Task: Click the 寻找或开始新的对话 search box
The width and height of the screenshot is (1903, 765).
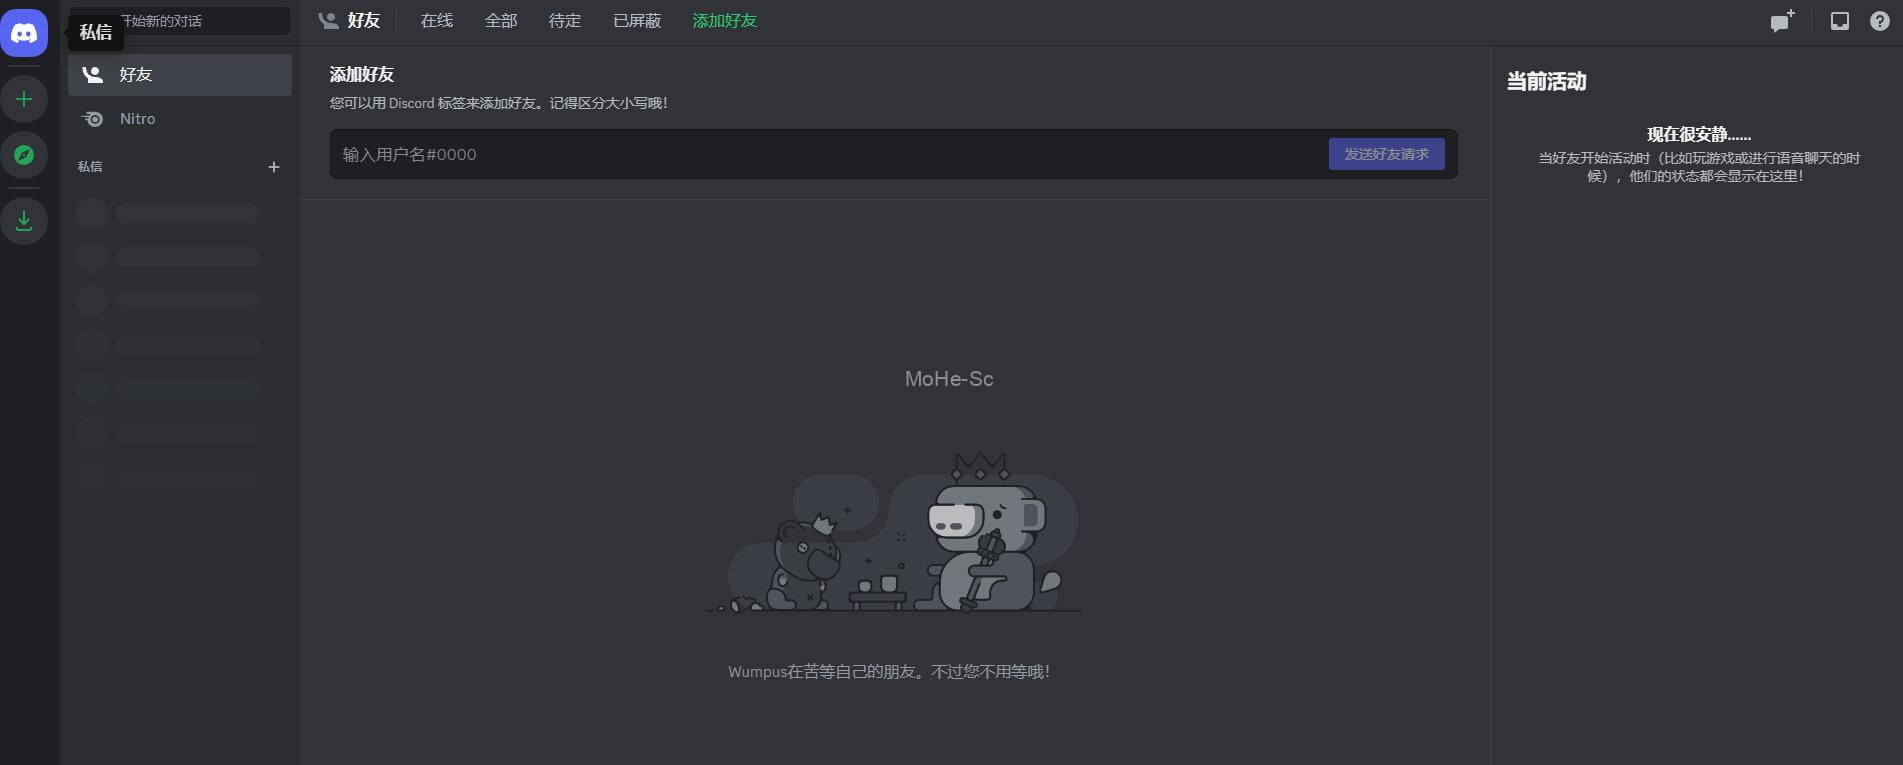Action: [x=205, y=21]
